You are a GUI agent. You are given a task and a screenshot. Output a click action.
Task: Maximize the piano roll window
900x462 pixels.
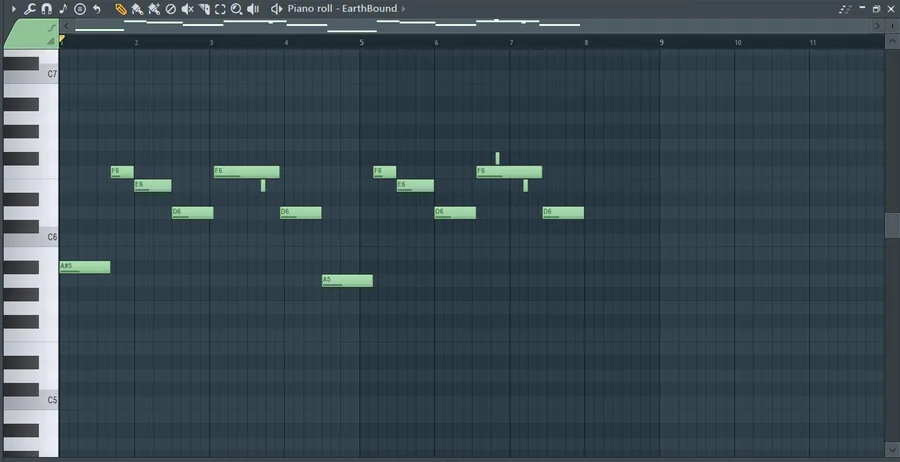point(876,9)
